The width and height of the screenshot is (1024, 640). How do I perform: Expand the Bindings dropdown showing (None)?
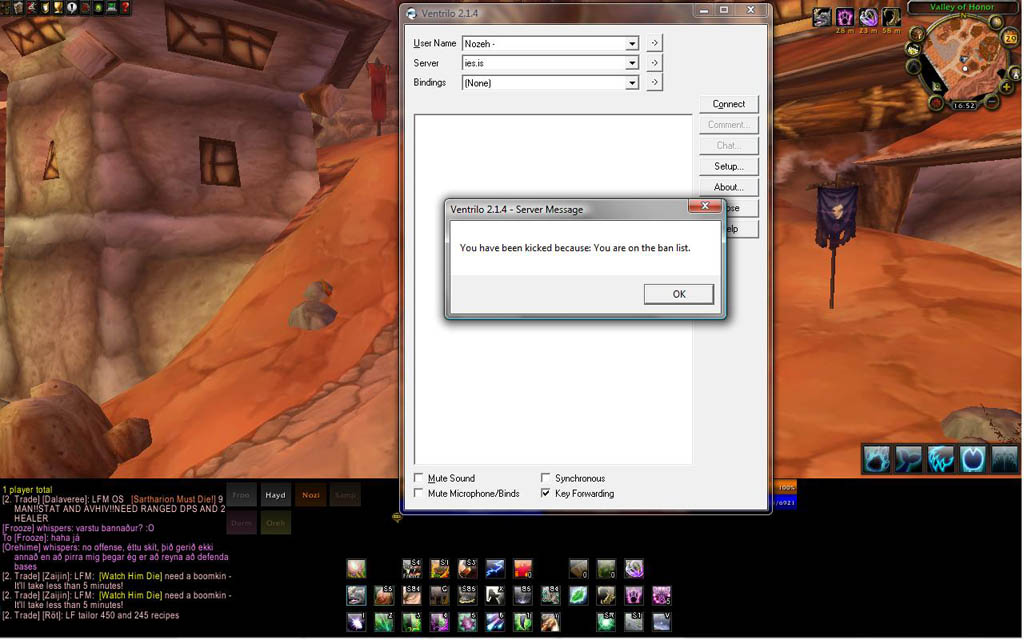(x=632, y=83)
